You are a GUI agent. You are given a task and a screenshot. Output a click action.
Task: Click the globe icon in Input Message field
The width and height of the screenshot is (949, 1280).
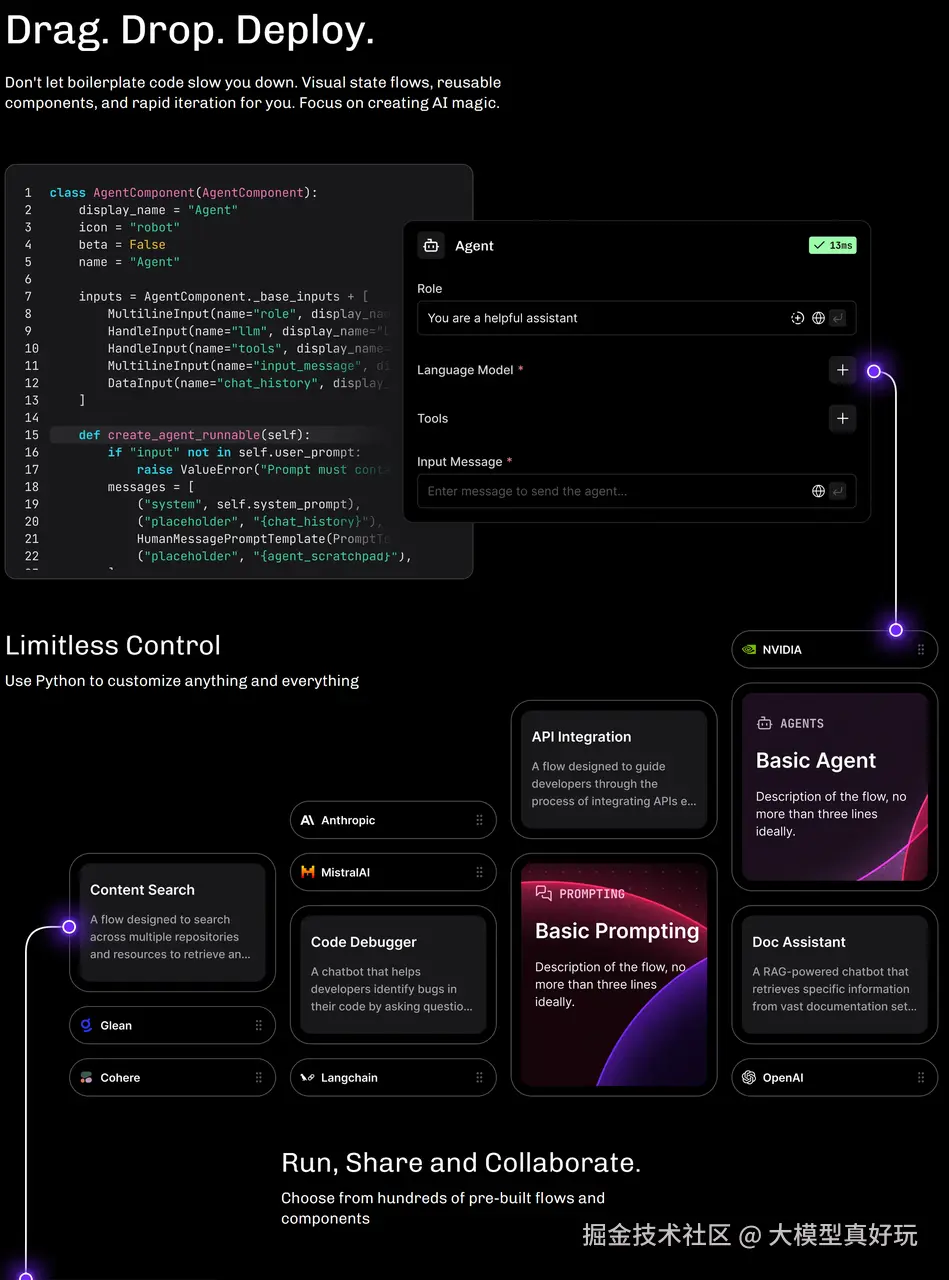pyautogui.click(x=818, y=491)
